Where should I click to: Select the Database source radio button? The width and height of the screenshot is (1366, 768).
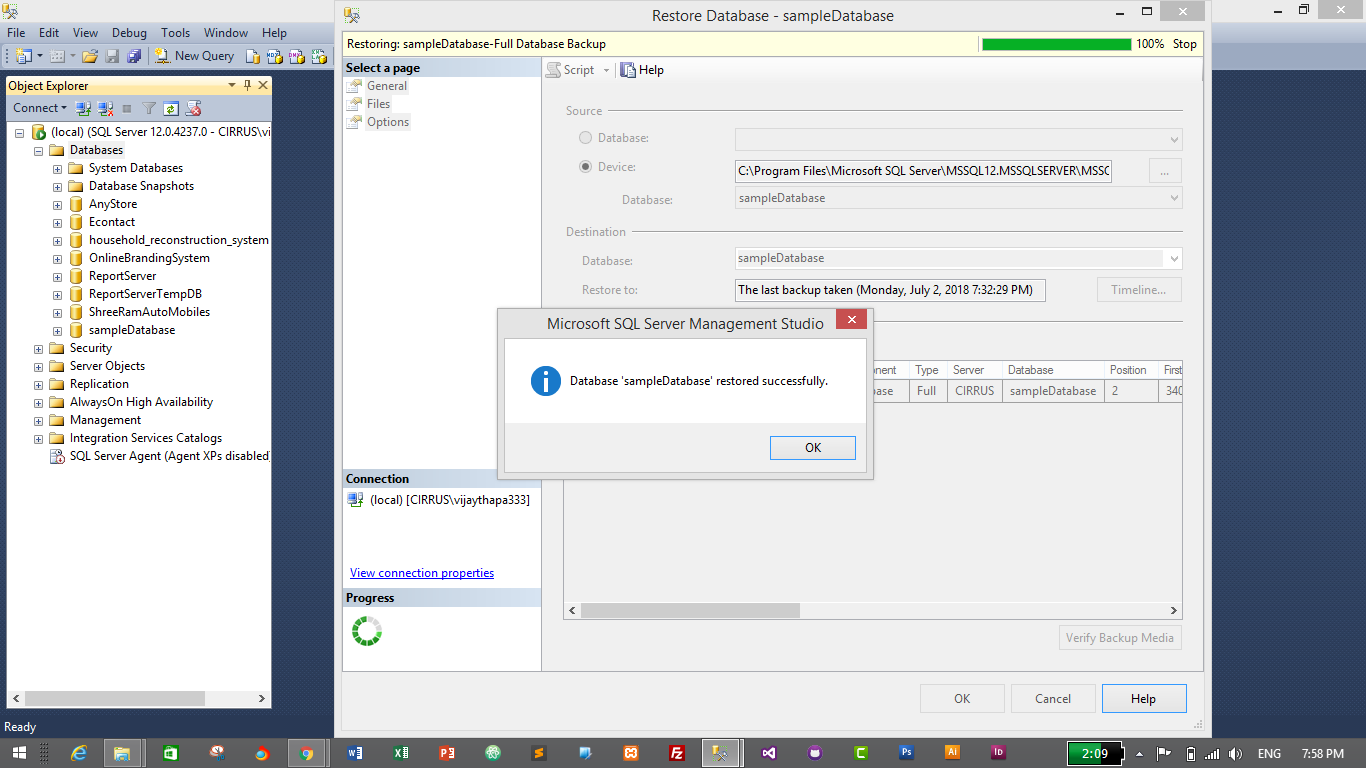point(584,138)
